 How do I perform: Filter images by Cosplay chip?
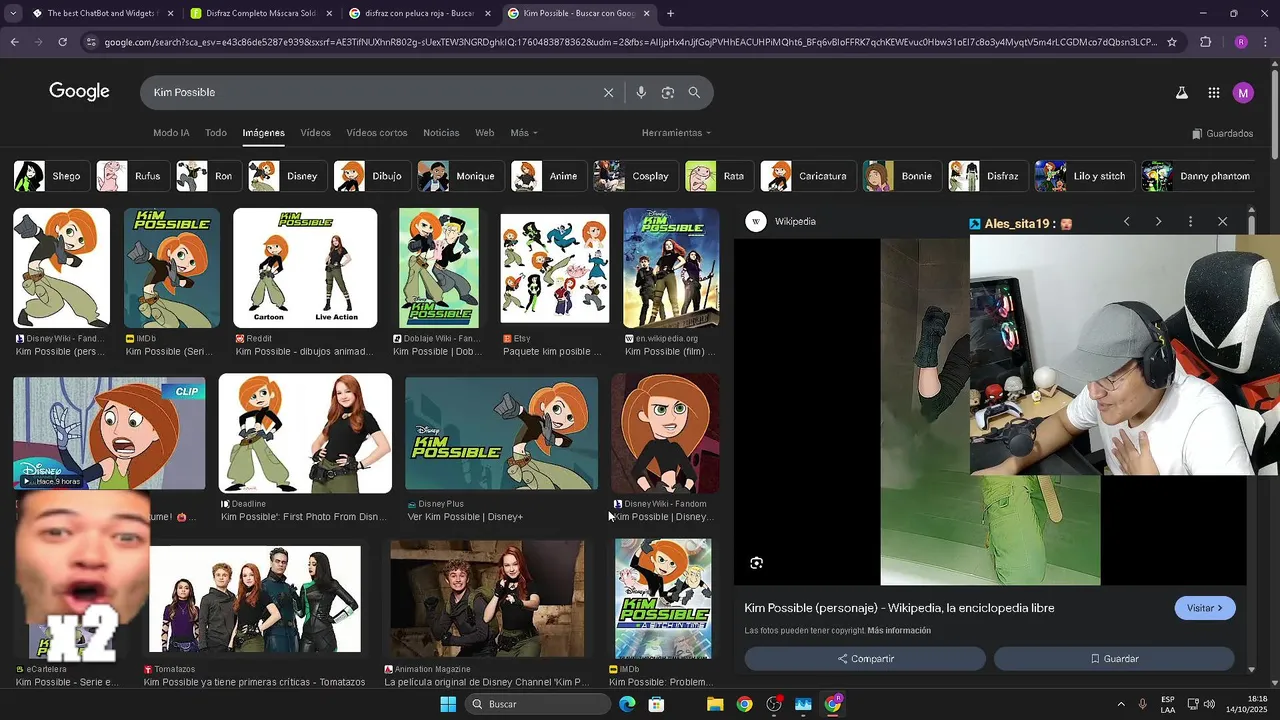click(634, 176)
